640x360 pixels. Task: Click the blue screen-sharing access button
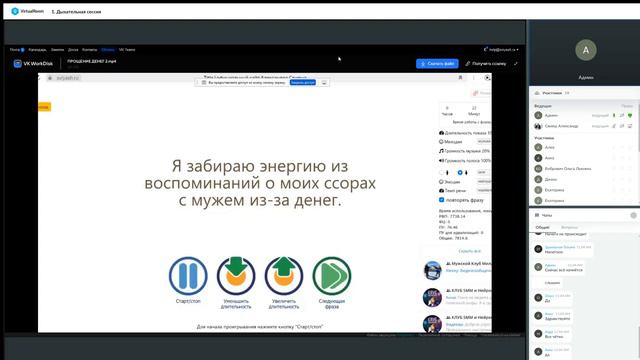(x=302, y=82)
